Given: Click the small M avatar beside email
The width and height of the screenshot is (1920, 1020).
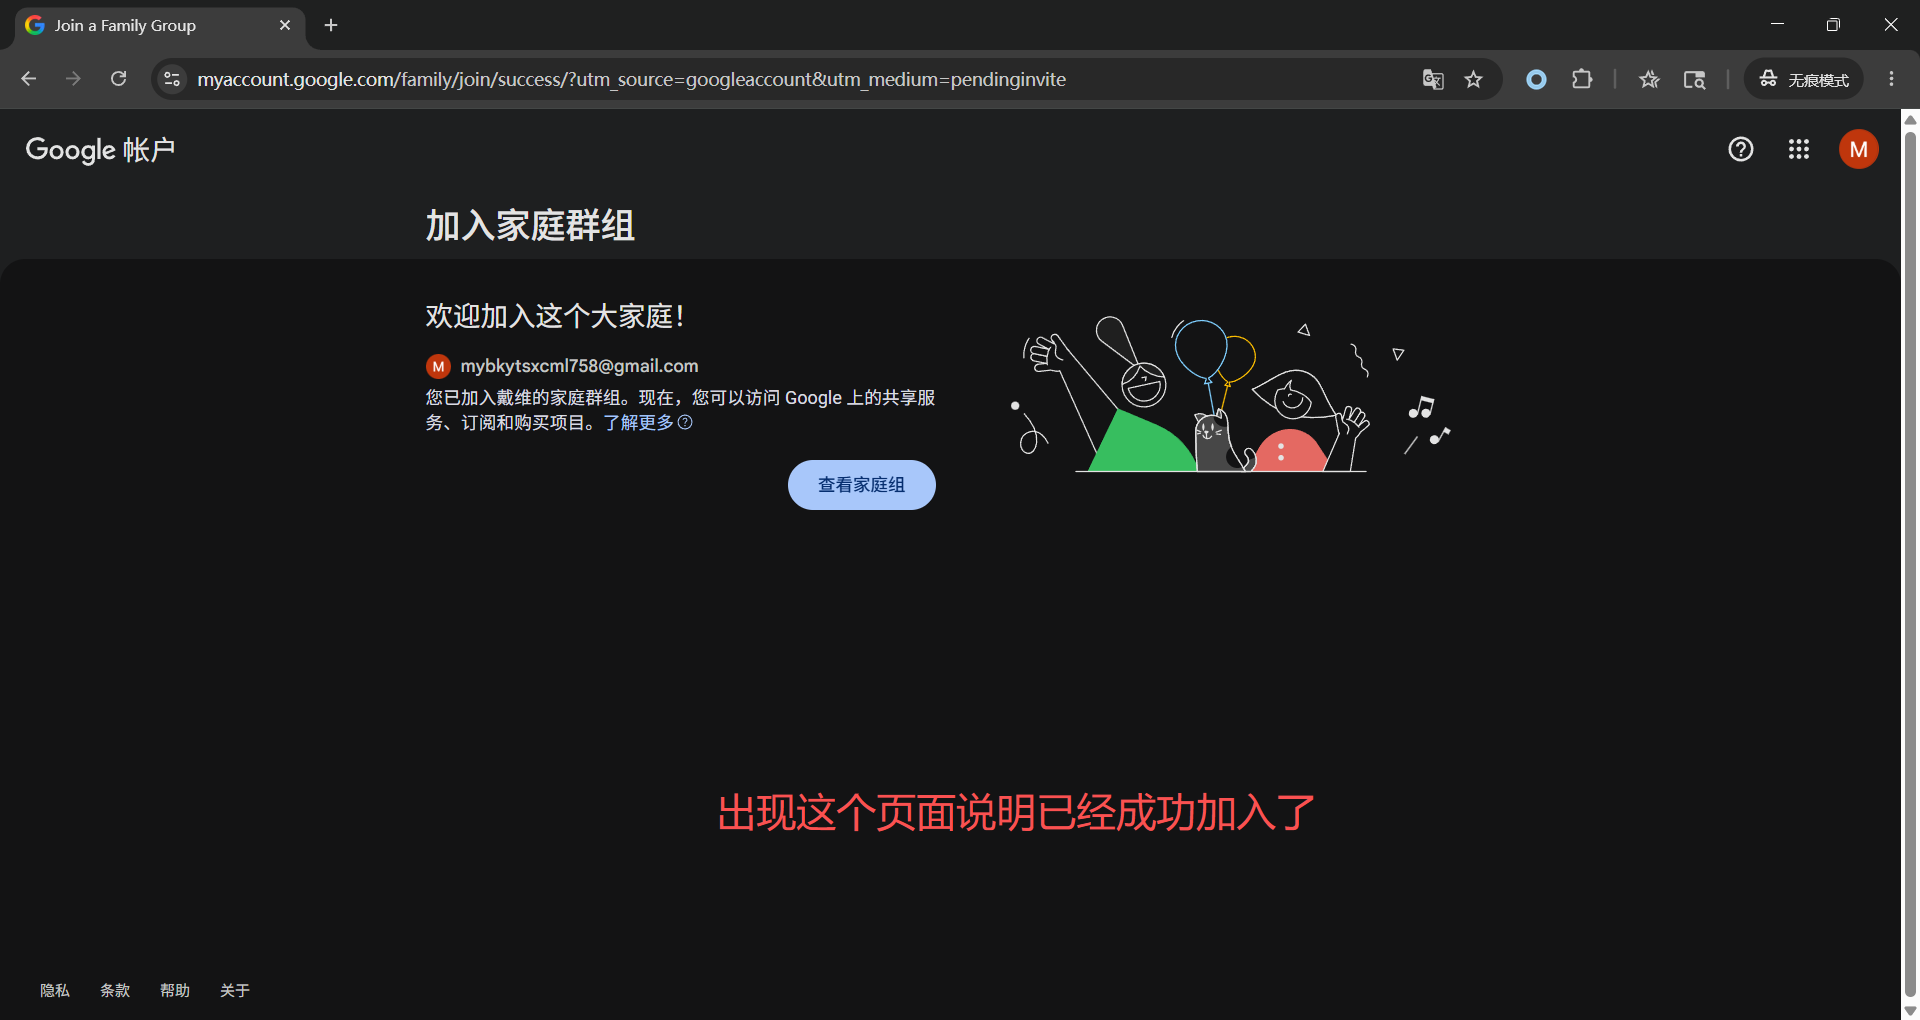Looking at the screenshot, I should coord(438,366).
